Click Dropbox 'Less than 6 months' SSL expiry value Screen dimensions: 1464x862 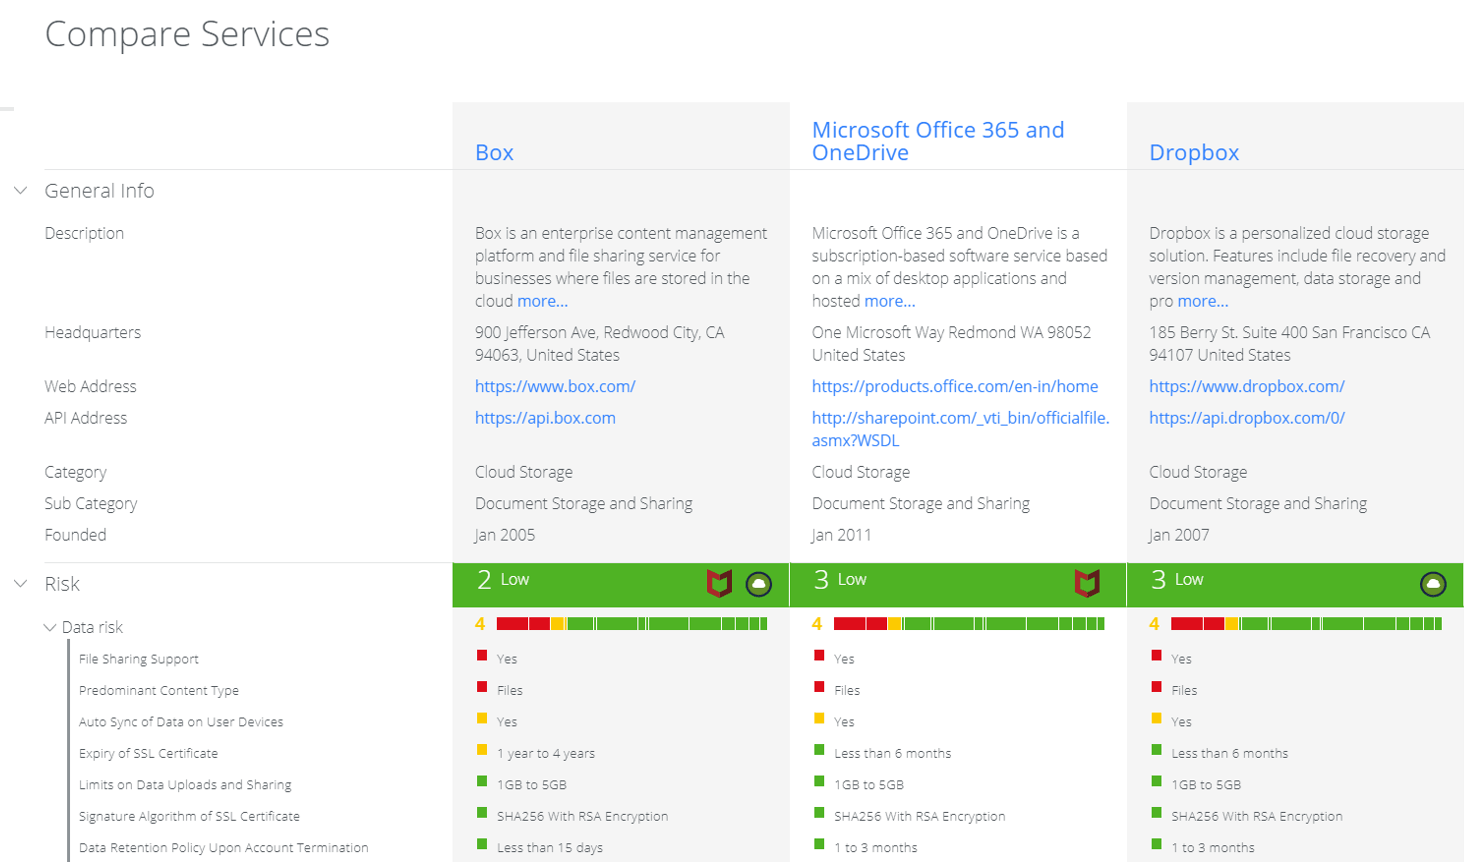click(1230, 753)
